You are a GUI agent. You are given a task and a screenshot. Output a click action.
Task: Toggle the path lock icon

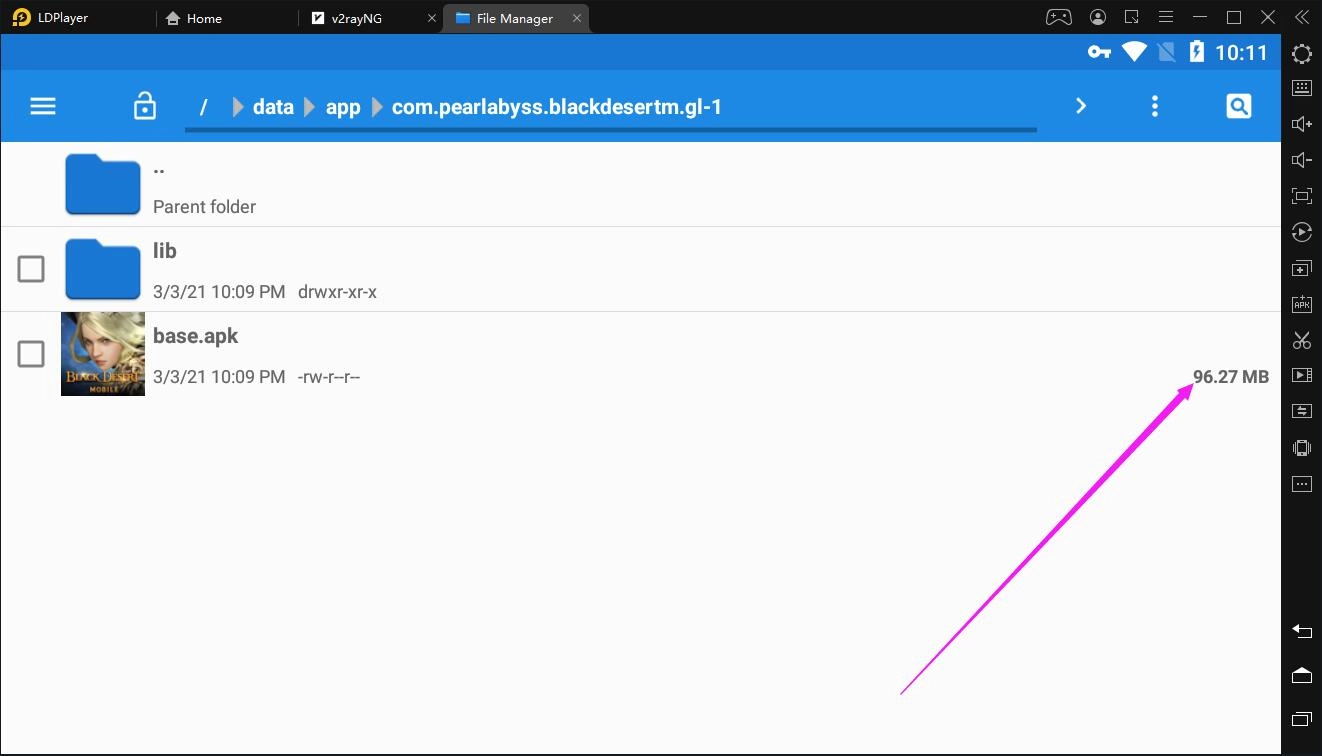click(x=144, y=105)
